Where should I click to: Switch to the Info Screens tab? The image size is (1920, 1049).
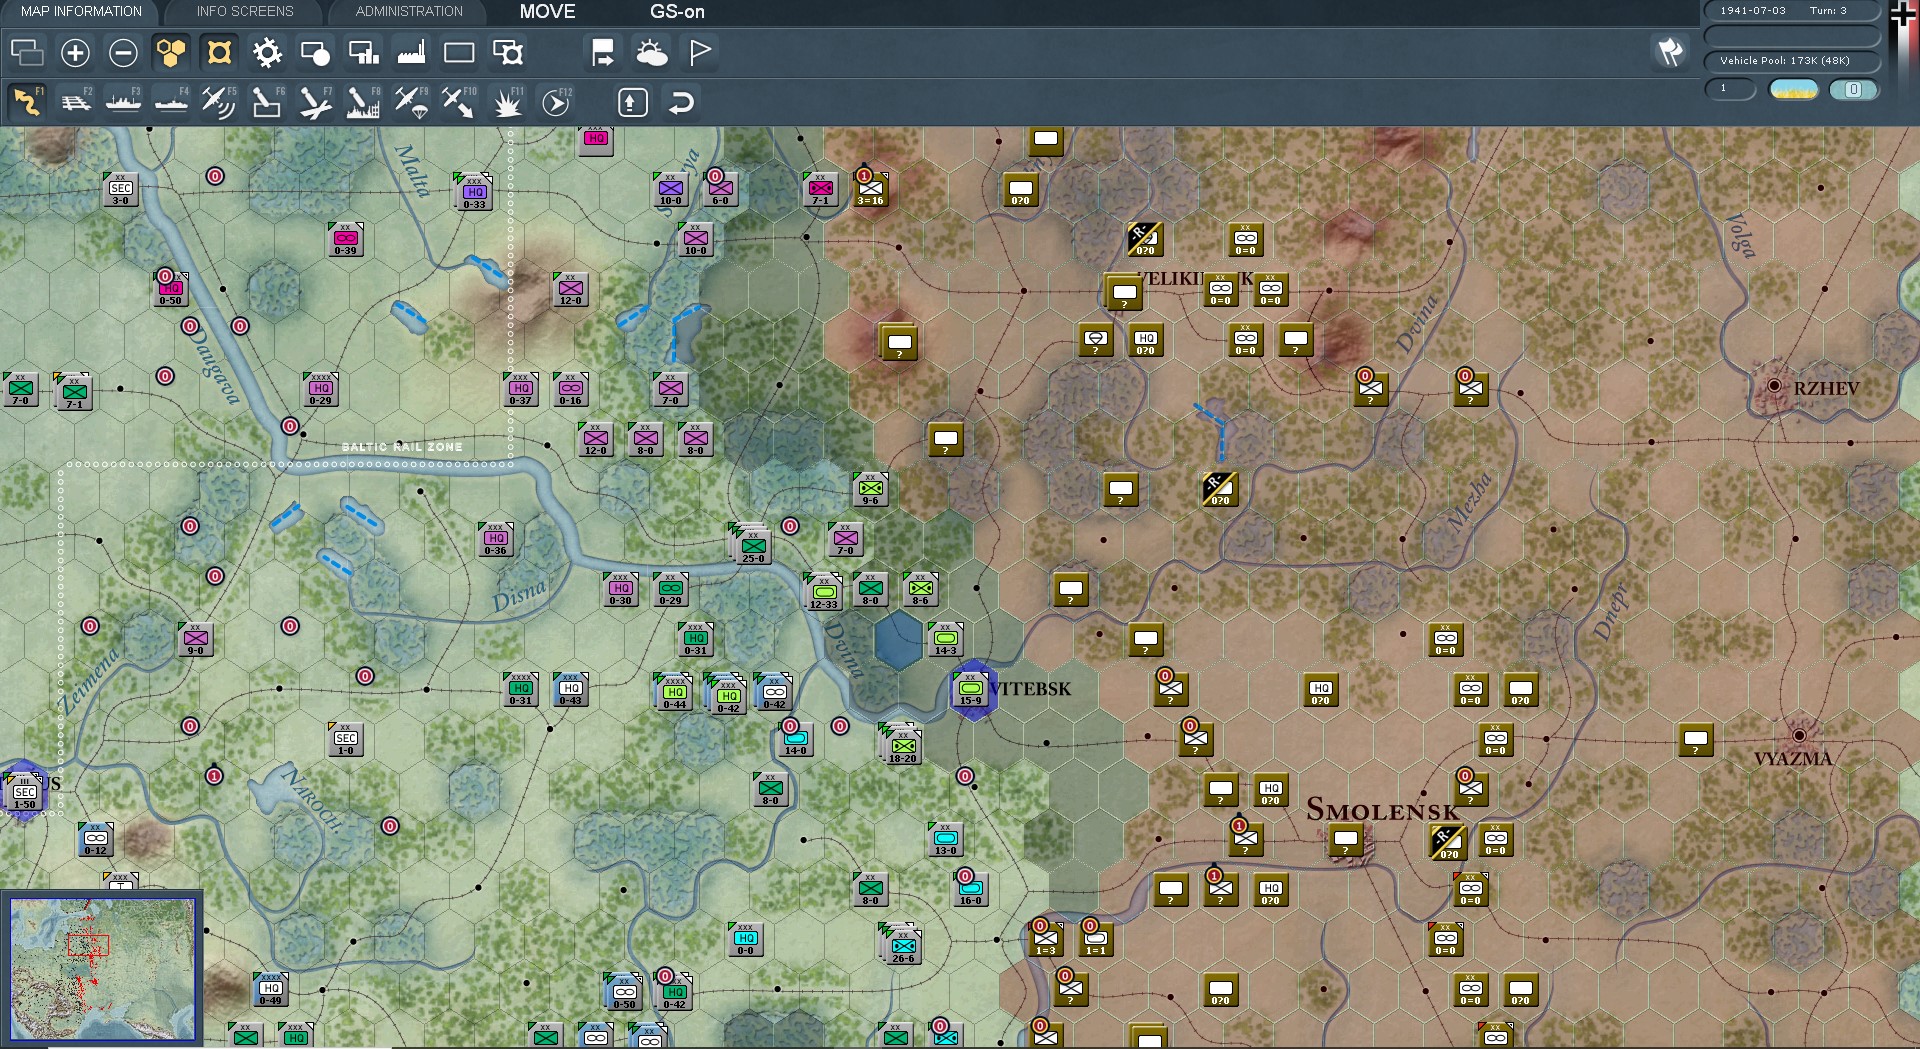click(245, 11)
